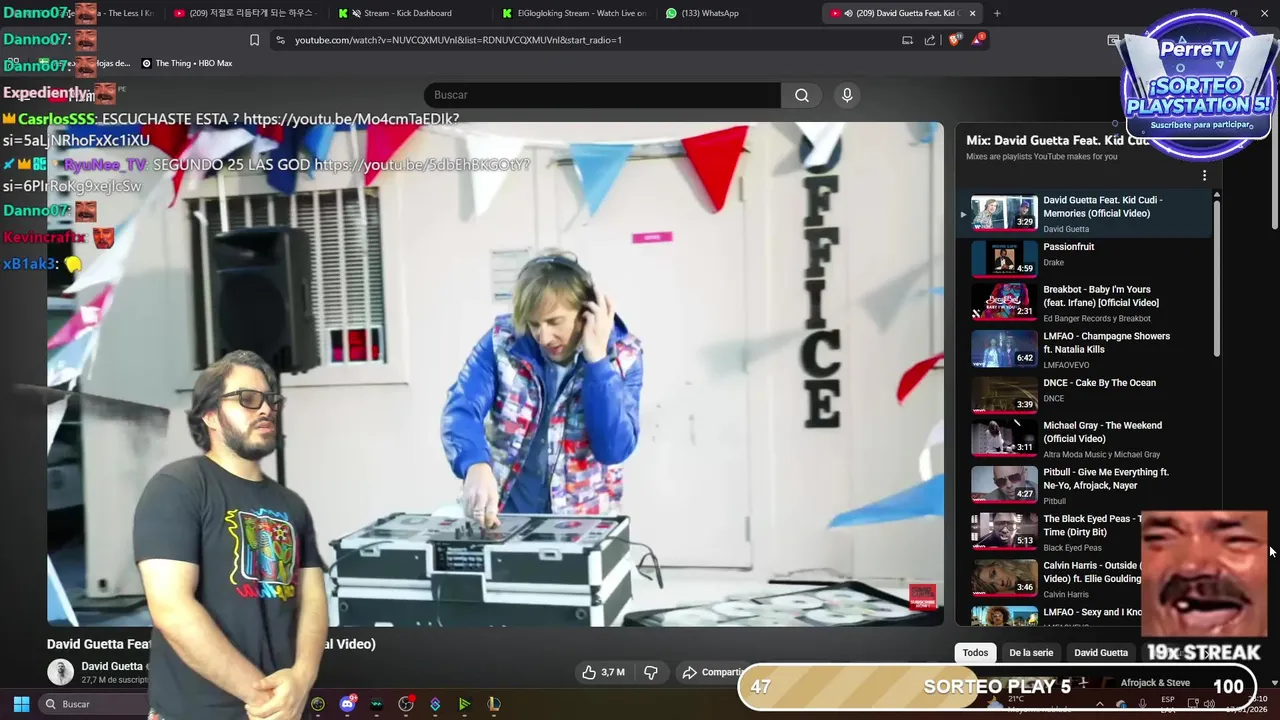
Task: Click the ESP language indicator in system tray
Action: click(1168, 704)
